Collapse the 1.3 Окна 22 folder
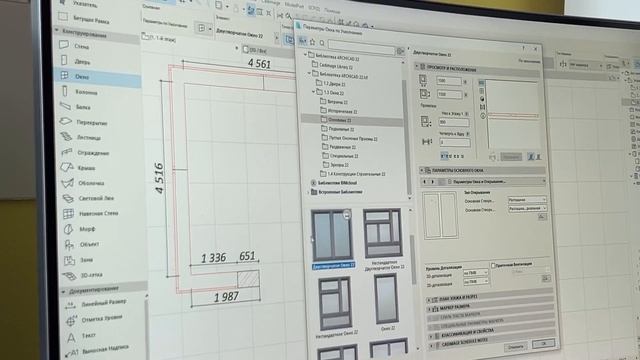Screen dimensions: 640x360 click(x=313, y=92)
